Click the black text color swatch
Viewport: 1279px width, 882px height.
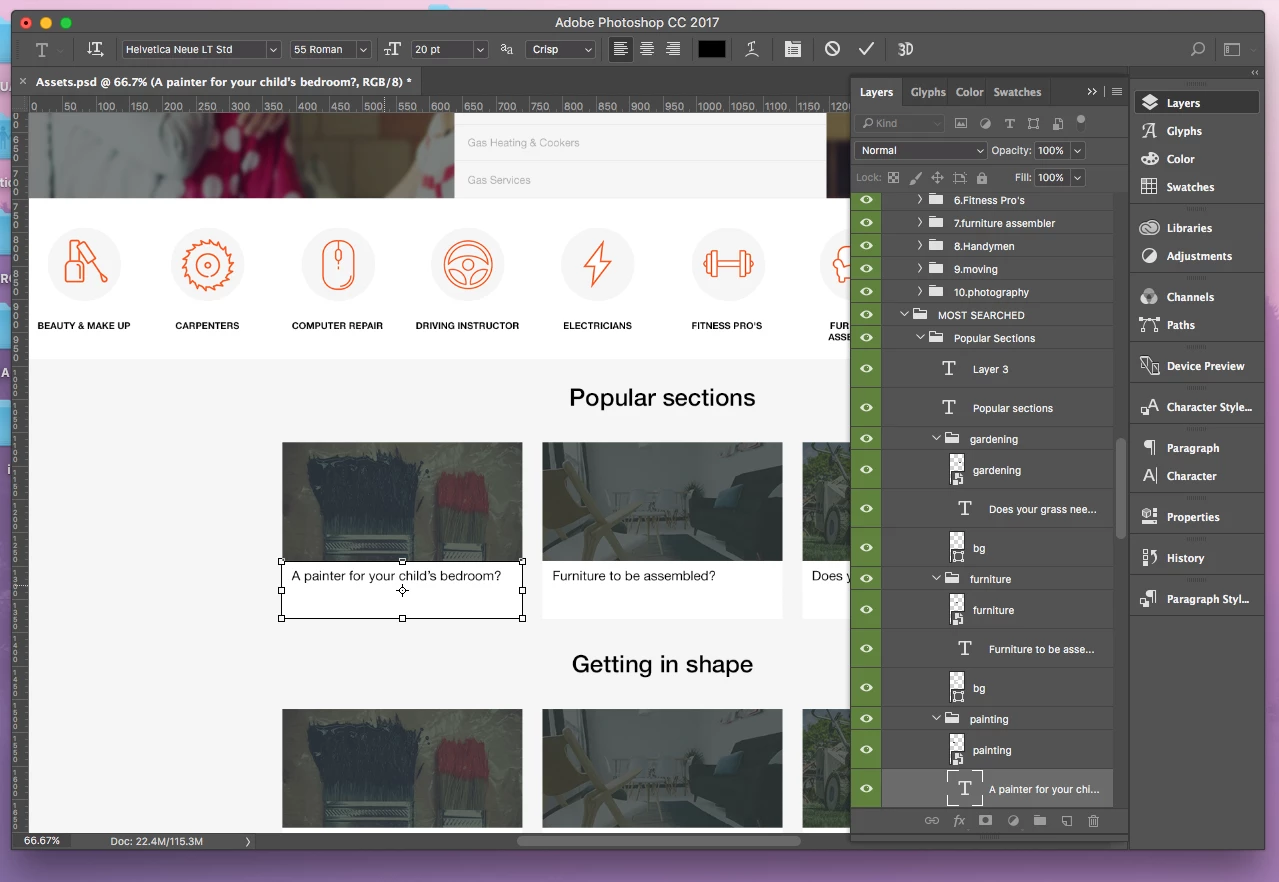(712, 49)
